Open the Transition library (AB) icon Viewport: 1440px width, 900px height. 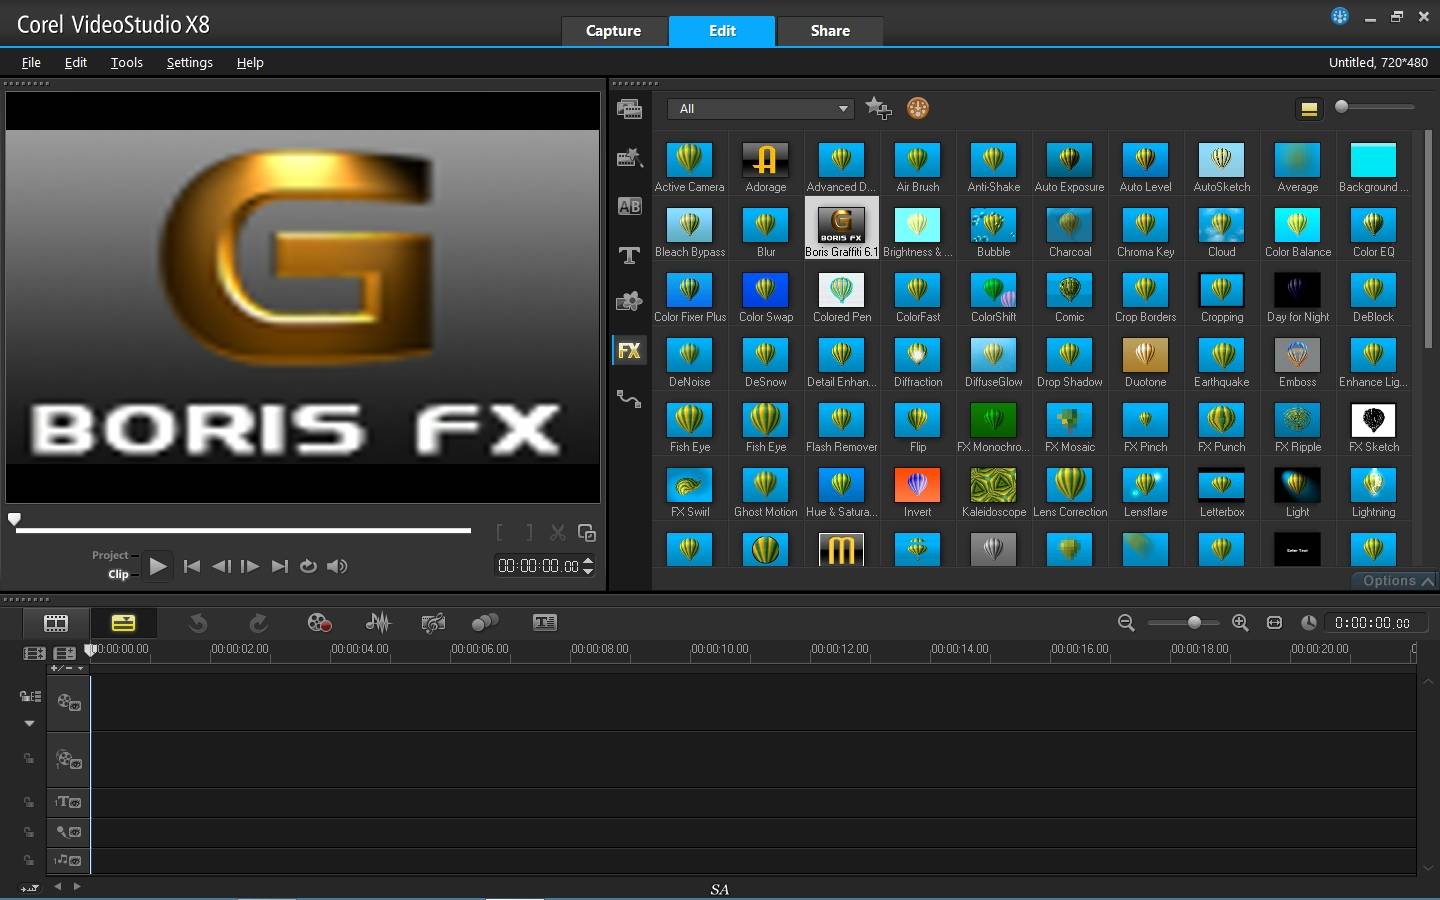[x=629, y=206]
